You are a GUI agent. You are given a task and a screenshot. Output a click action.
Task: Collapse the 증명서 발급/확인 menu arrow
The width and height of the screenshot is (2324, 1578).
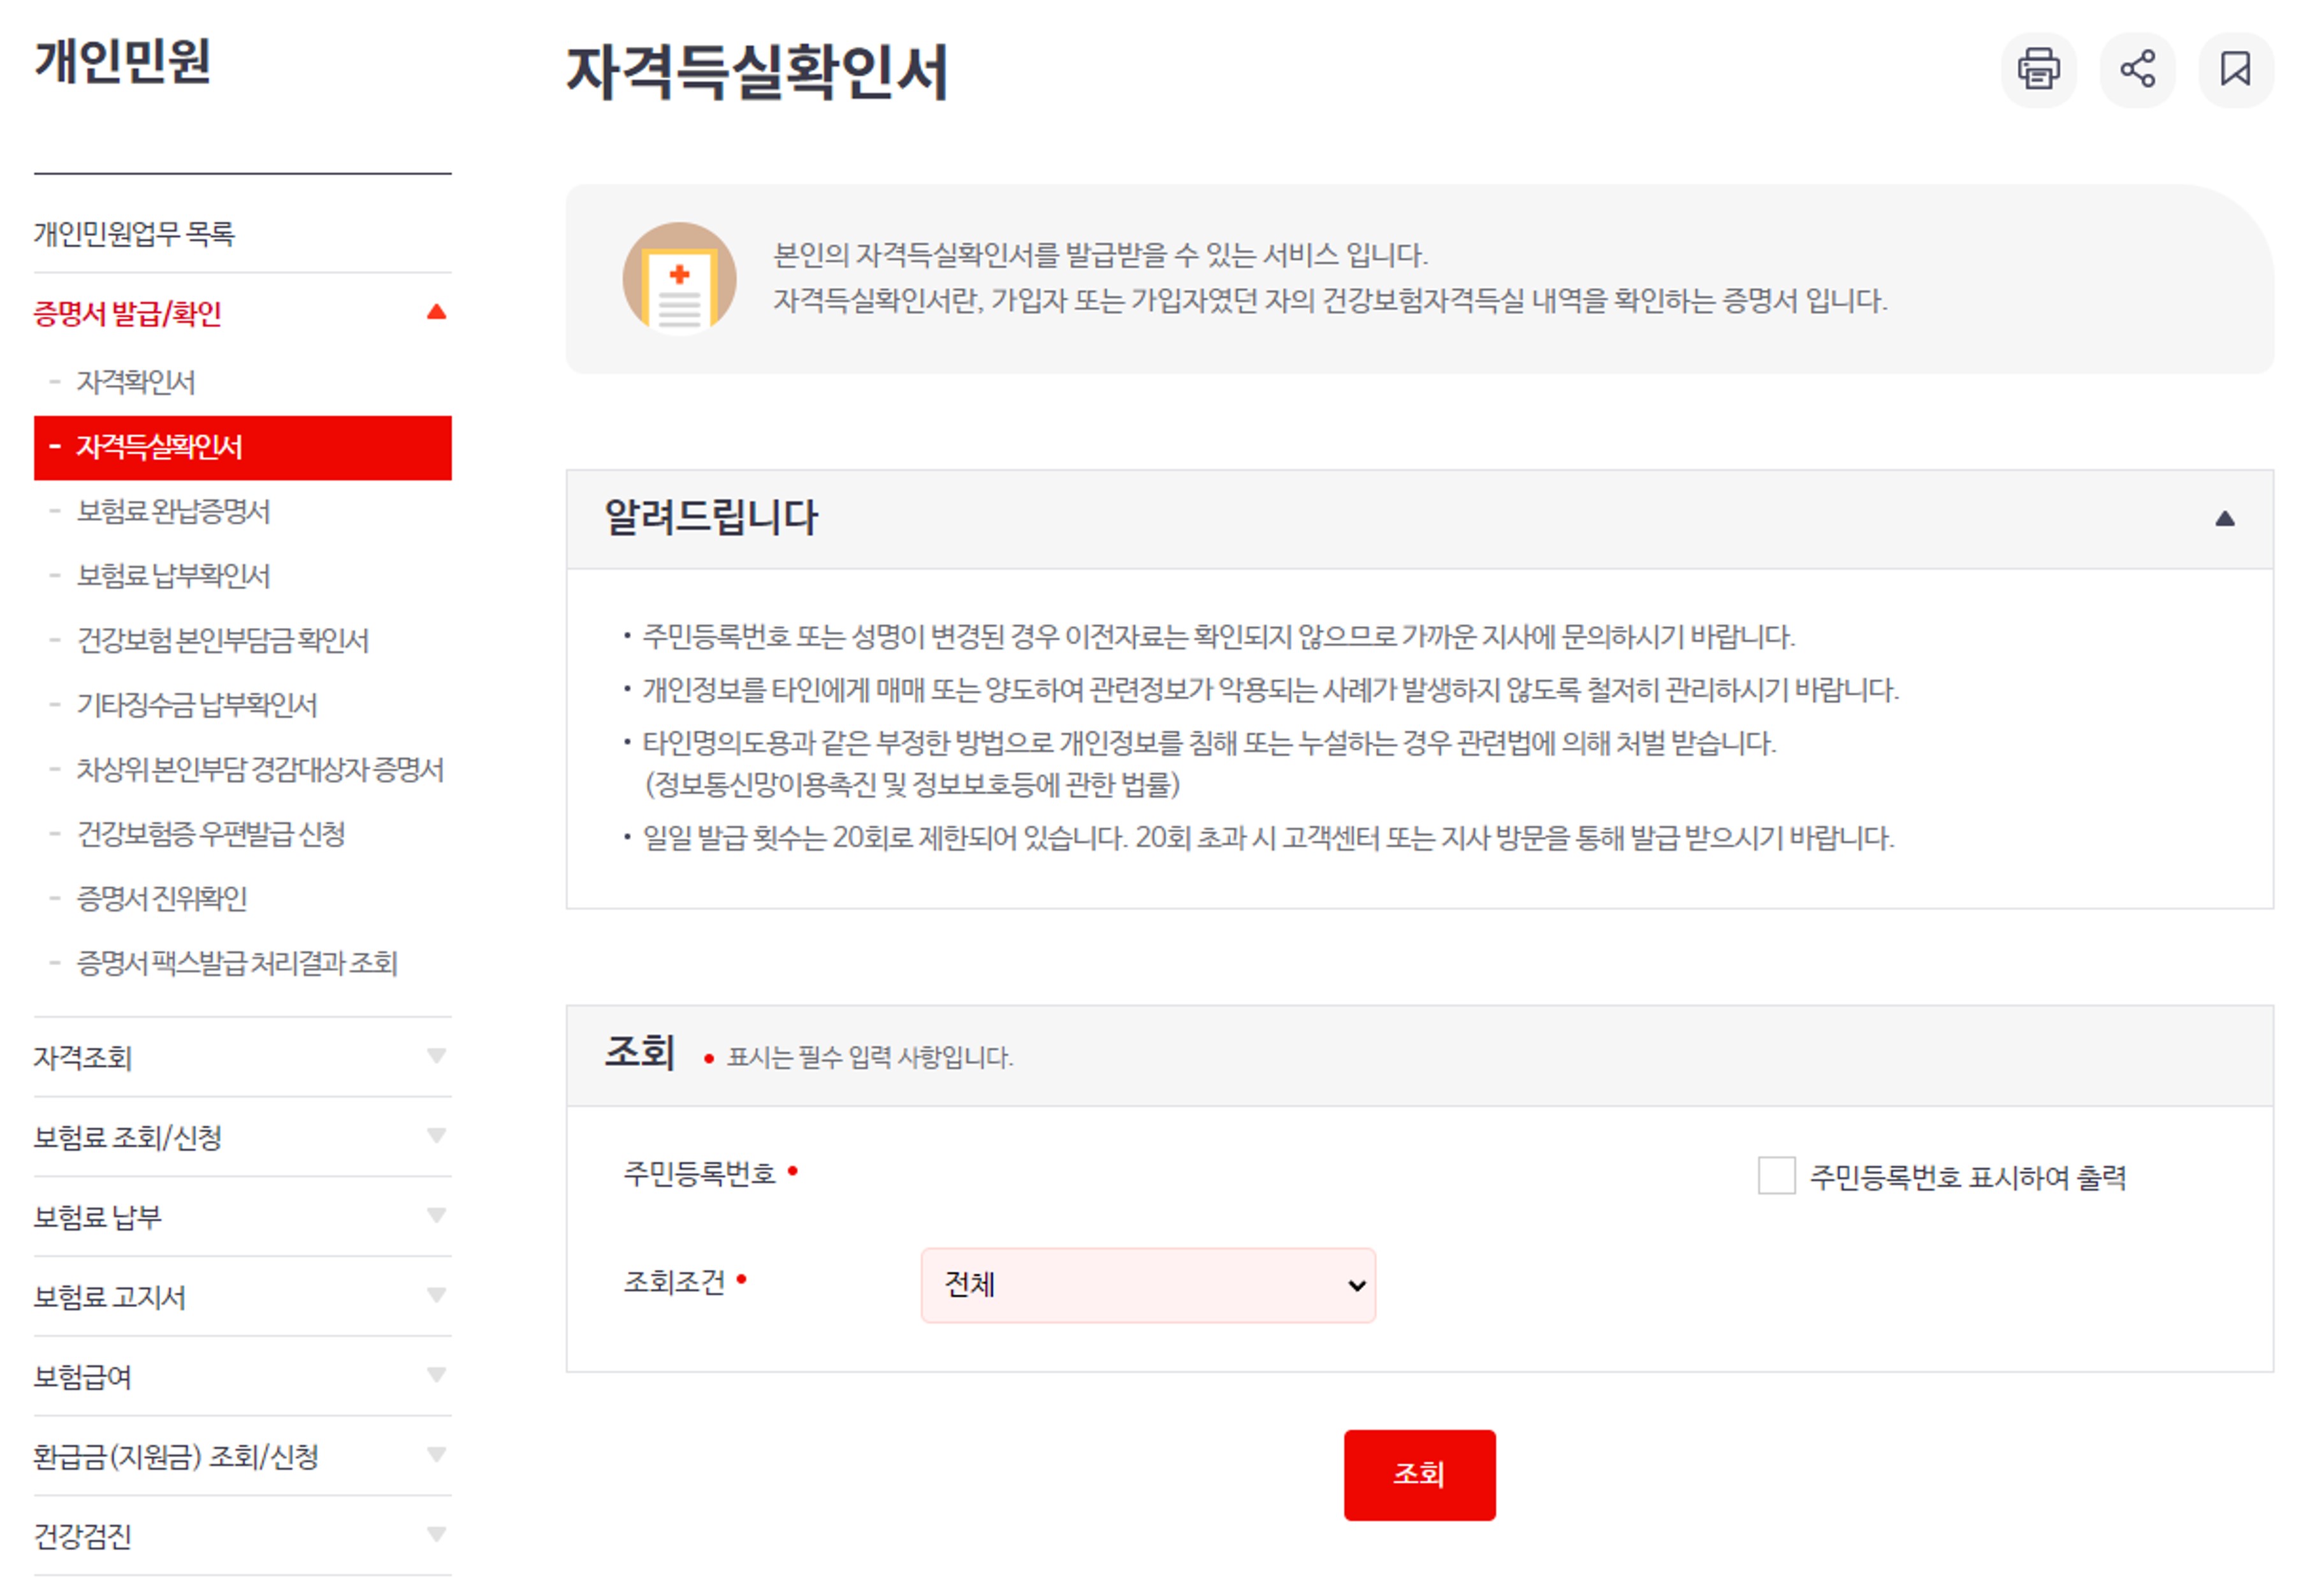point(436,312)
